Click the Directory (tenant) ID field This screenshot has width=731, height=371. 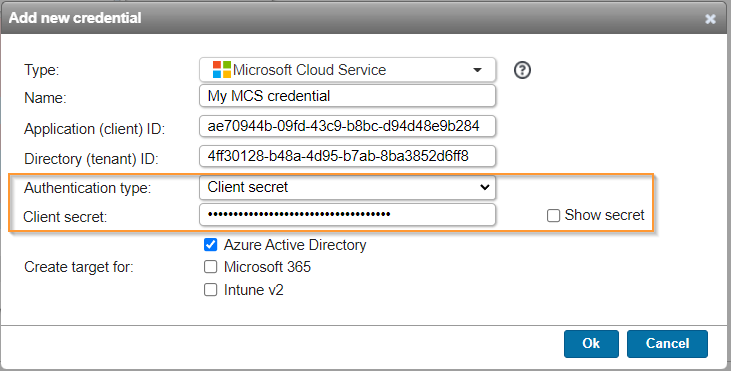pyautogui.click(x=347, y=156)
